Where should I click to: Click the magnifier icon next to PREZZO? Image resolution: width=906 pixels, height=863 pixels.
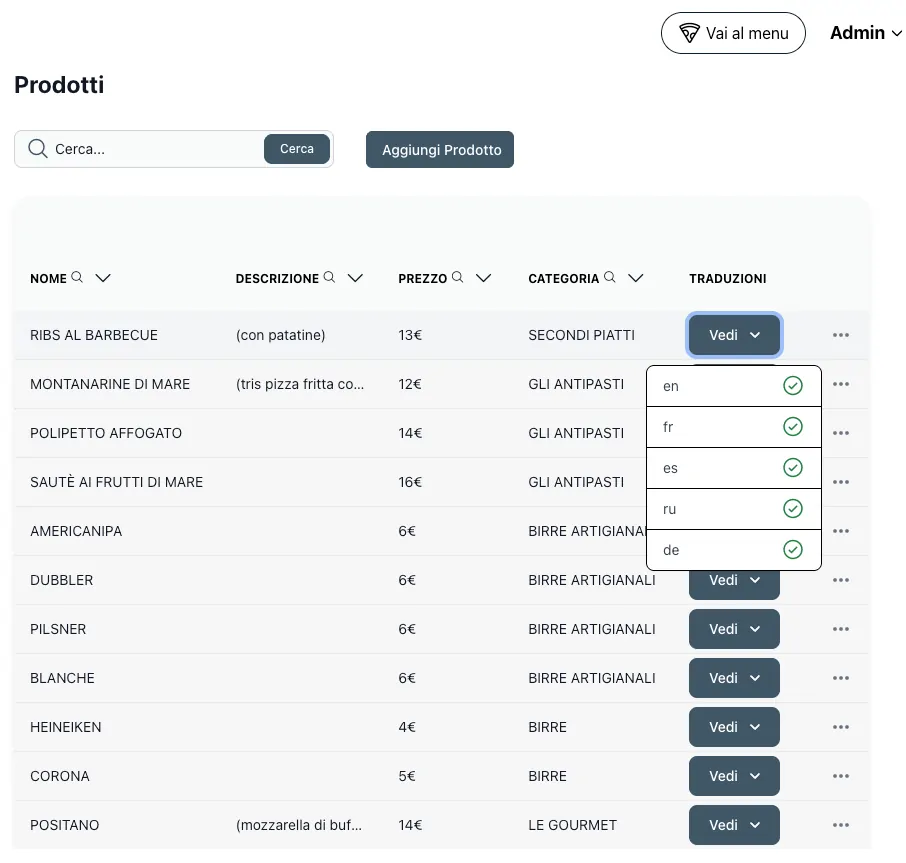pyautogui.click(x=458, y=277)
